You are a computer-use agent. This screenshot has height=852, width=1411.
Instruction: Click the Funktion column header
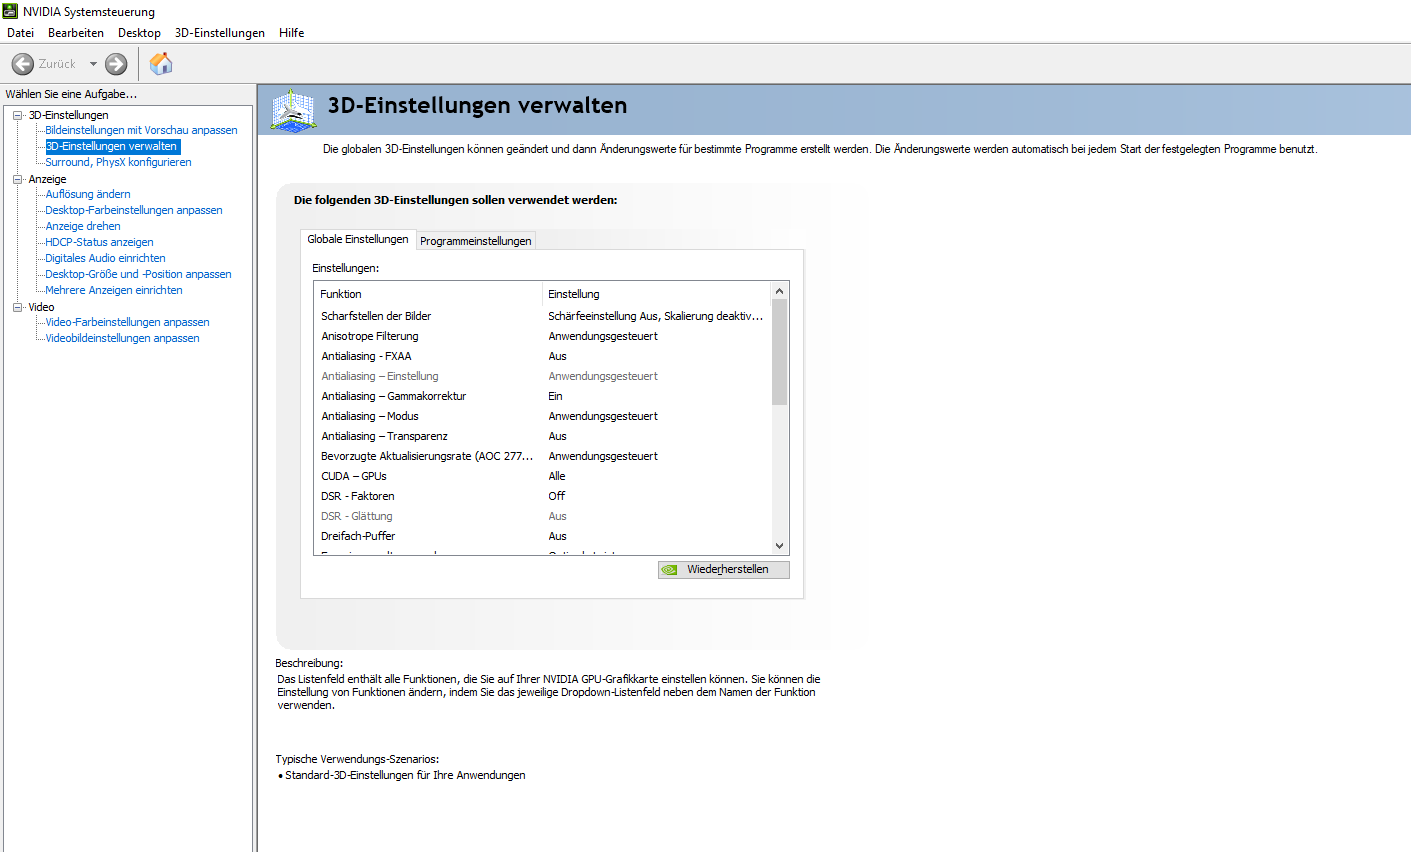click(428, 294)
